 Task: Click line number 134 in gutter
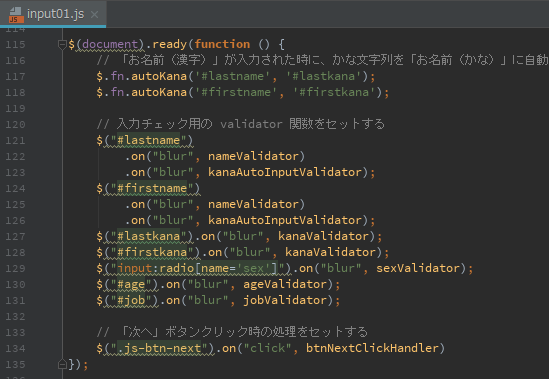tap(15, 349)
